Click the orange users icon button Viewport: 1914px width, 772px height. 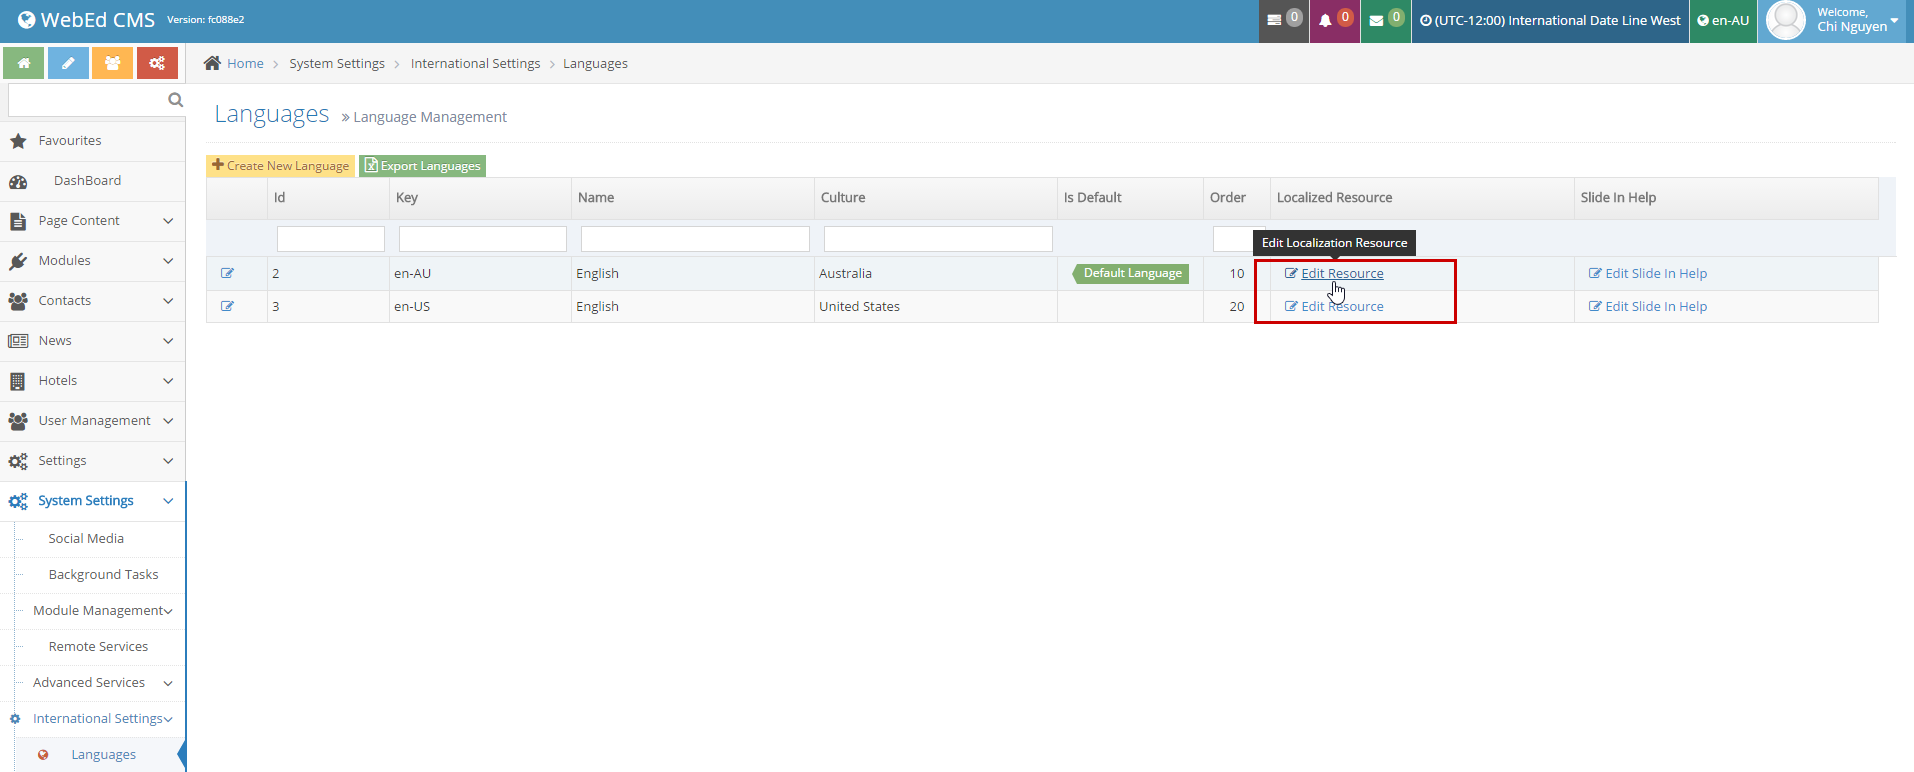click(112, 63)
